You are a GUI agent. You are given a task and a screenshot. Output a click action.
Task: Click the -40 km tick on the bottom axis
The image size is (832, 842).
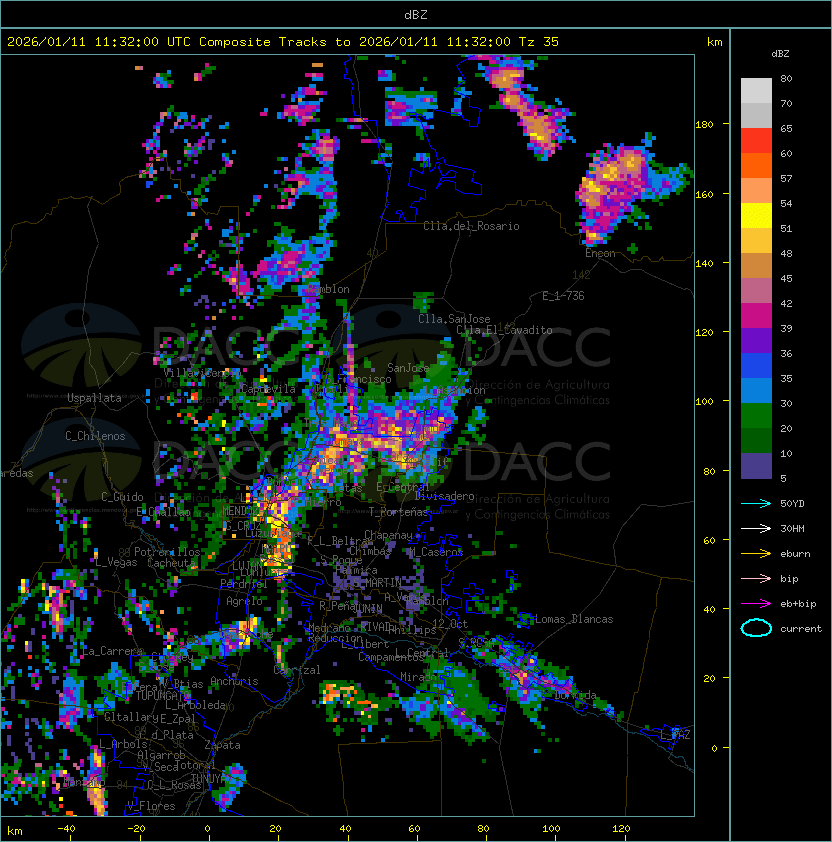[x=66, y=829]
